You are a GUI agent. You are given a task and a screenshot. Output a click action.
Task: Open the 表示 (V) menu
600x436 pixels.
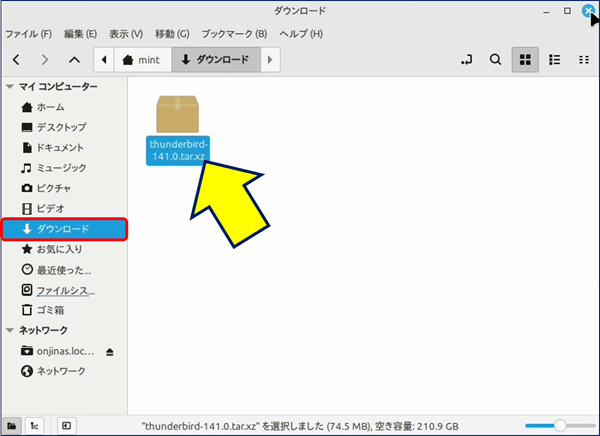(x=126, y=34)
